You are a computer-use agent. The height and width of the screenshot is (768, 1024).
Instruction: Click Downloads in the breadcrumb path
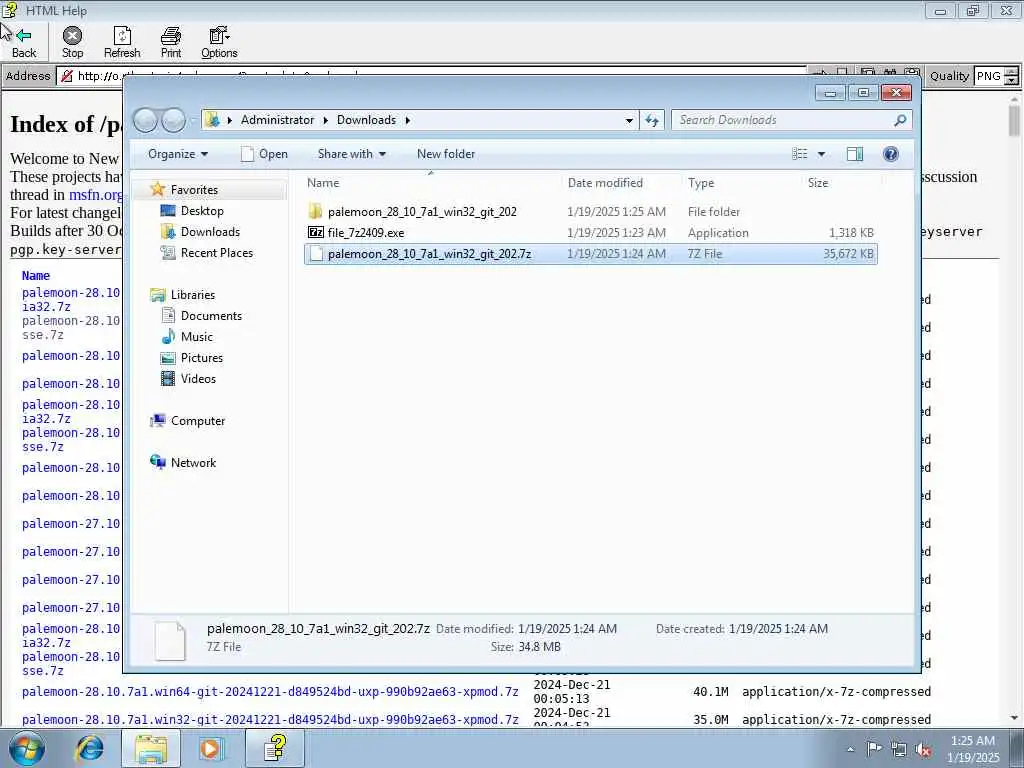pyautogui.click(x=366, y=120)
